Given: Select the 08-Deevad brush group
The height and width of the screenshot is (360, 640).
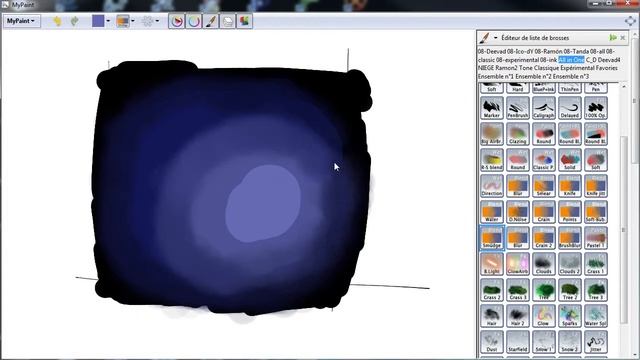Looking at the screenshot, I should click(x=492, y=51).
